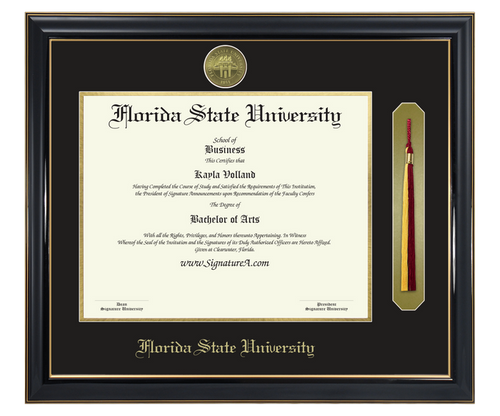This screenshot has height=416, width=500.
Task: Click the maroon and gold tassel
Action: click(x=409, y=205)
